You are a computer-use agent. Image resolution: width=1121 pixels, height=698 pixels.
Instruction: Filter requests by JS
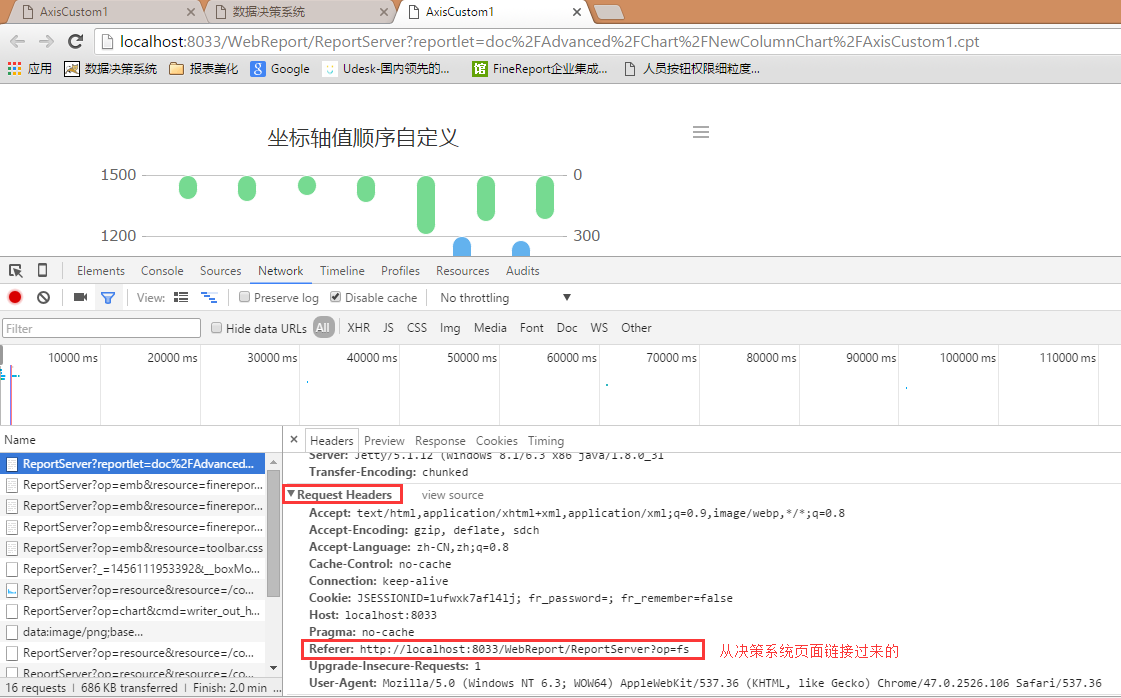coord(388,328)
